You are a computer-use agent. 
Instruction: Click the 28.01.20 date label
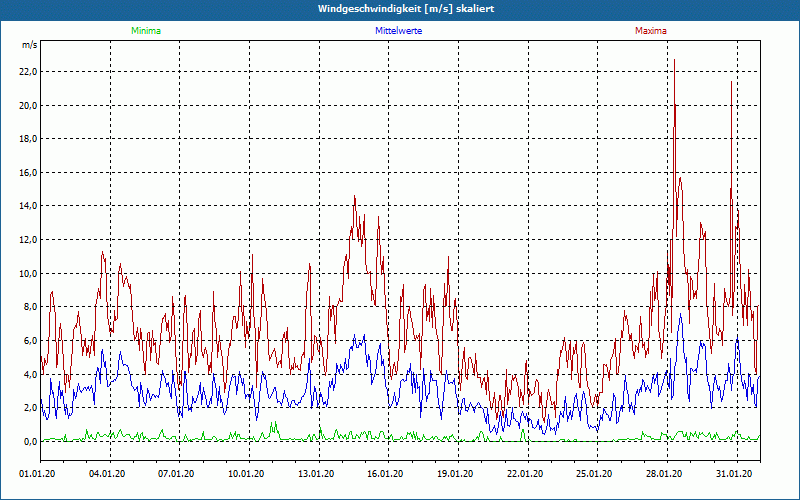664,474
